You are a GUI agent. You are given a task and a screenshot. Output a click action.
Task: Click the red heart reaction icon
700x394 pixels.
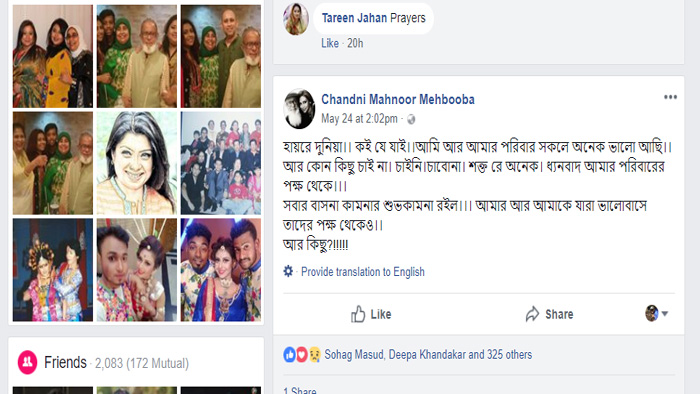point(302,355)
